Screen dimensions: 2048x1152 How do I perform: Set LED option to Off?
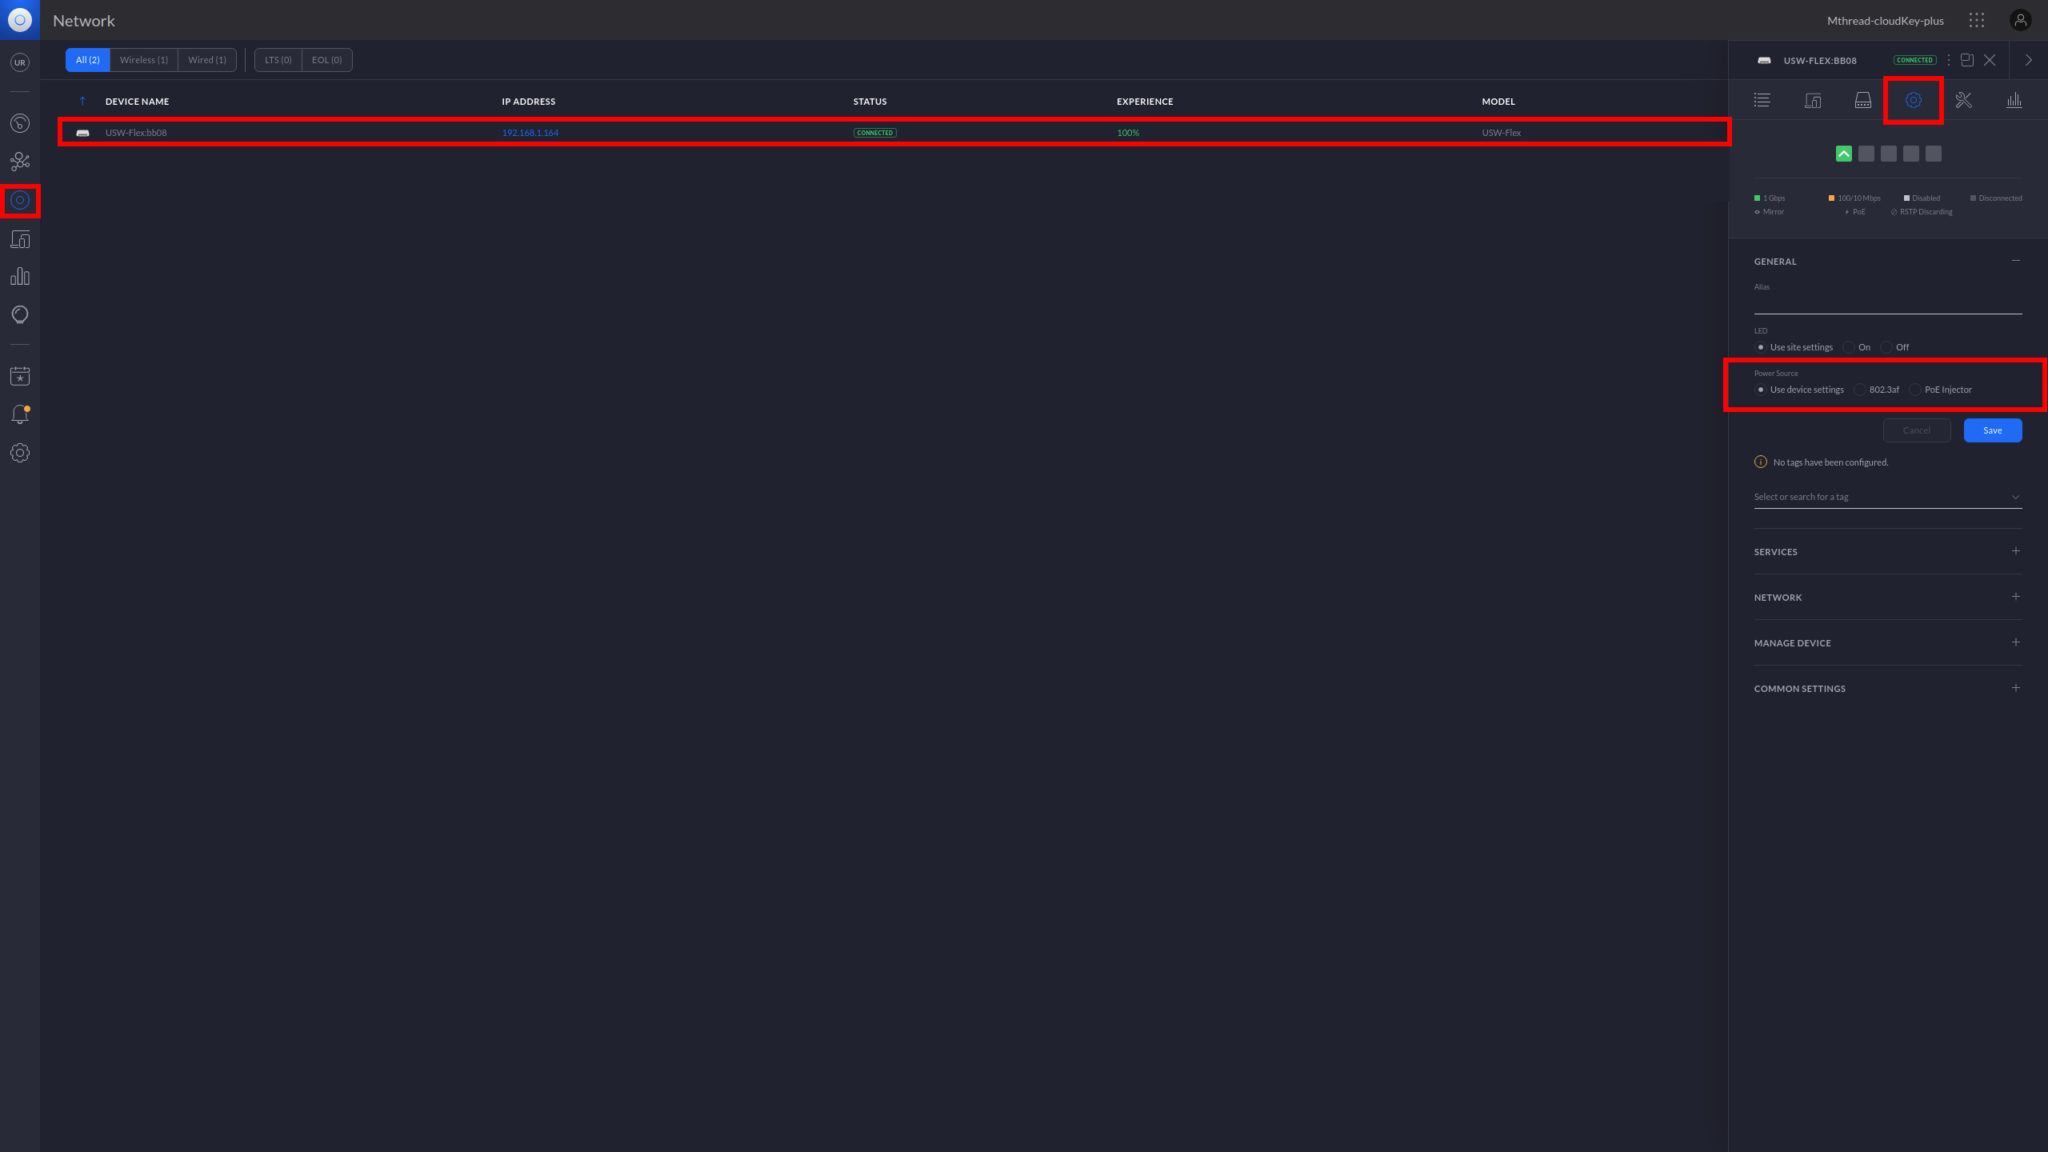pyautogui.click(x=1886, y=347)
